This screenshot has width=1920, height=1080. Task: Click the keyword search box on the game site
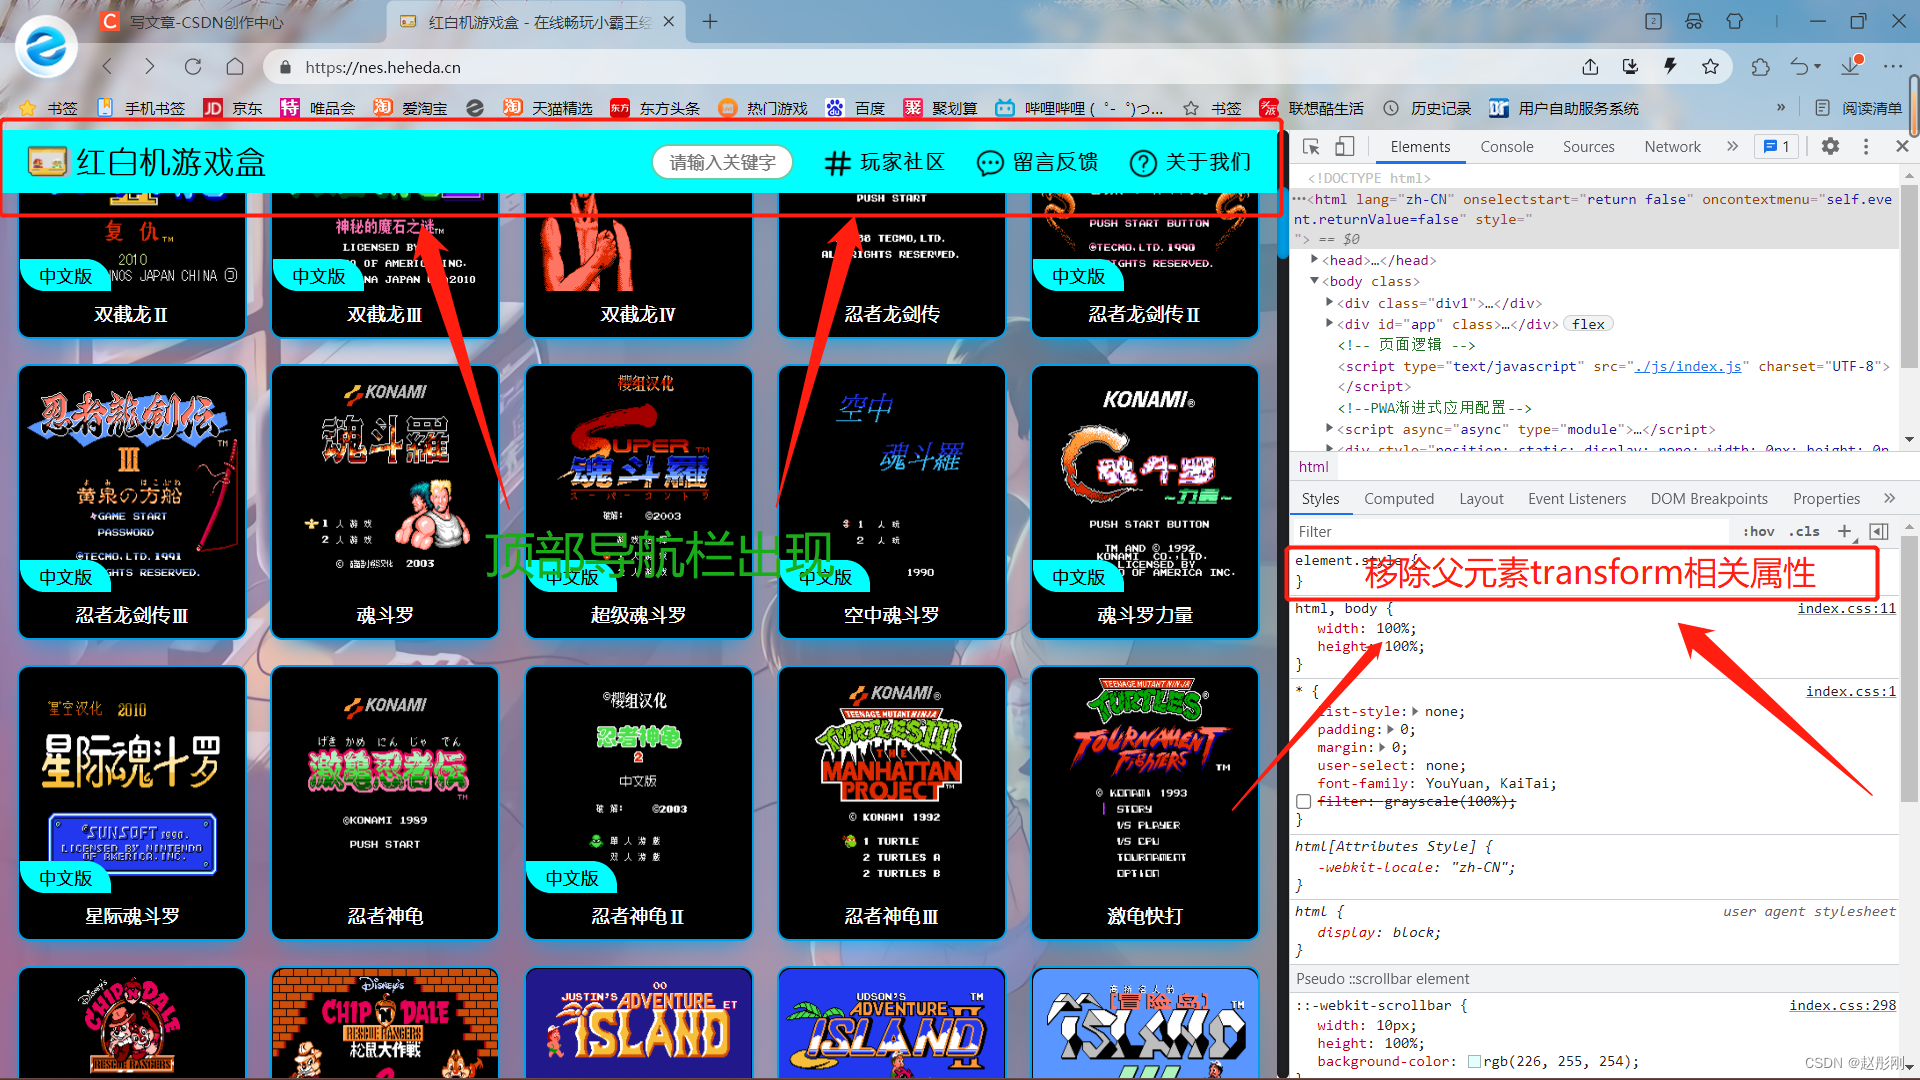point(722,162)
